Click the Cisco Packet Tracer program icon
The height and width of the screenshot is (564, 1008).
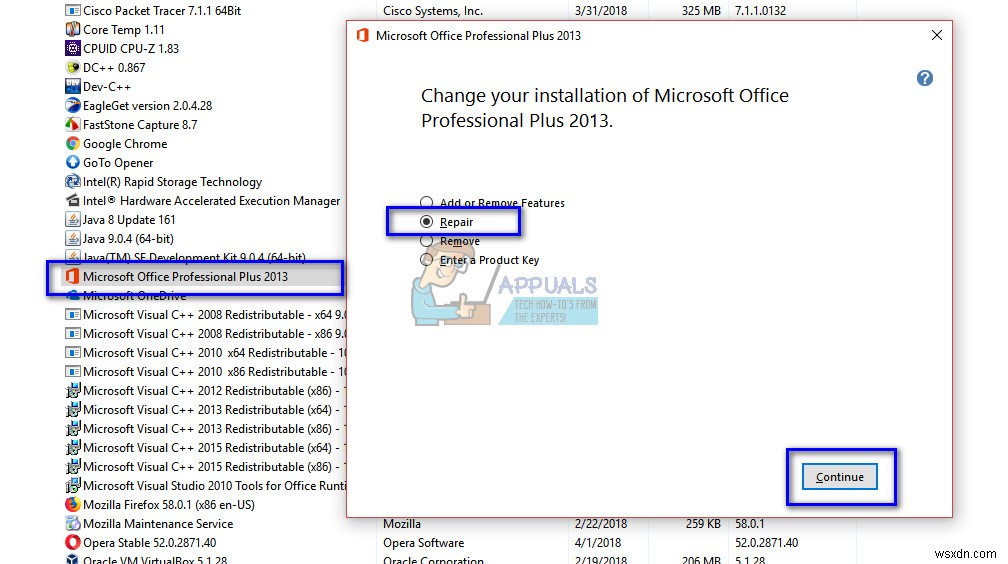coord(73,10)
